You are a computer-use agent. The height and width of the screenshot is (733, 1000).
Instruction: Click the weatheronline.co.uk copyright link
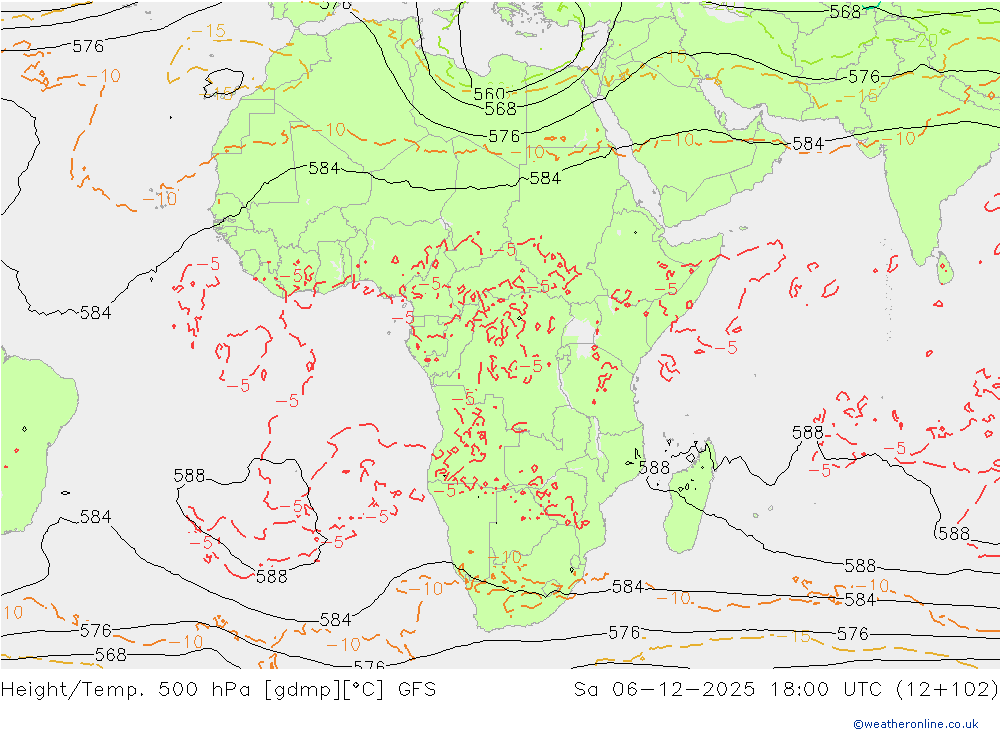(x=916, y=724)
